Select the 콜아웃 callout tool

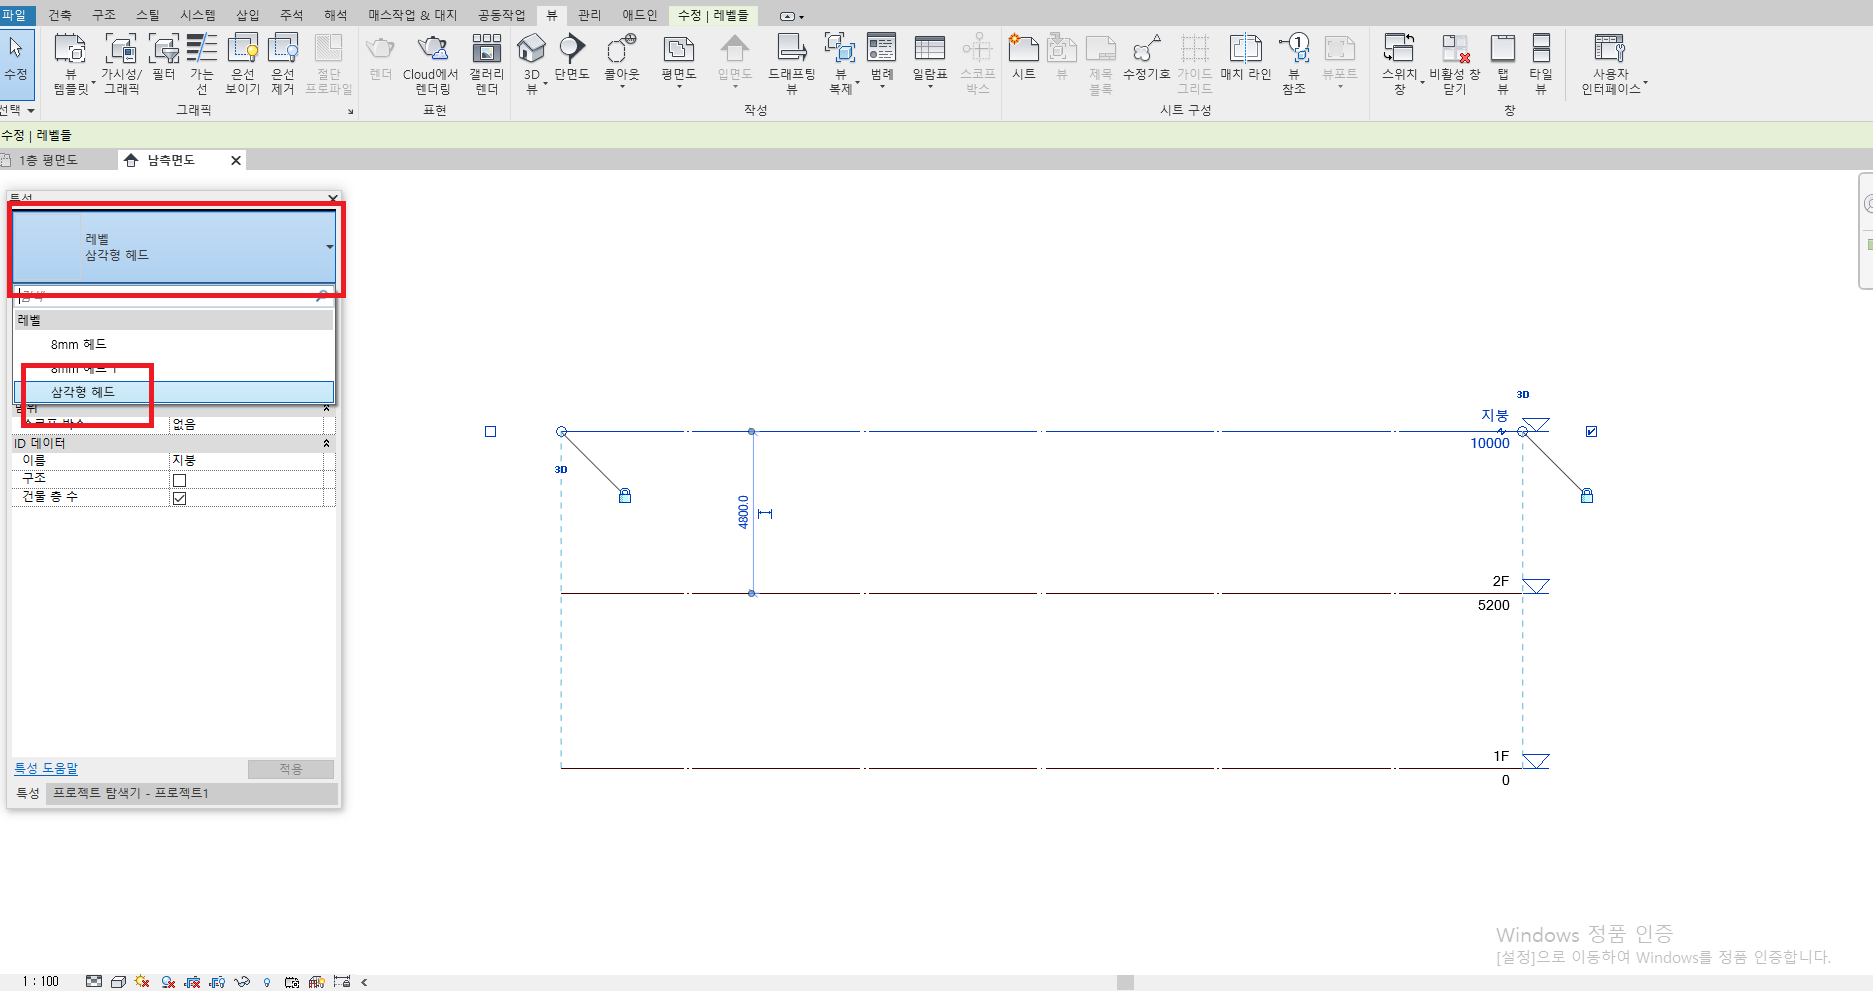[x=622, y=60]
